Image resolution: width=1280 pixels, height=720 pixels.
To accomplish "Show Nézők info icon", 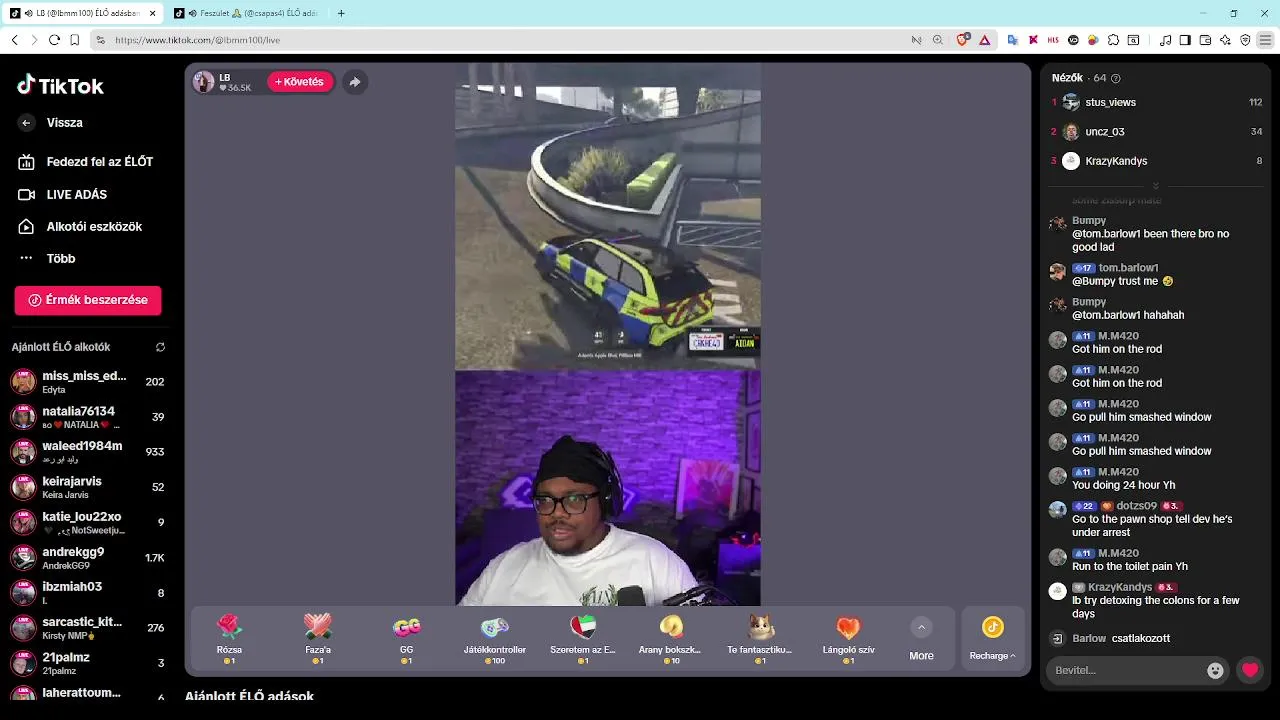I will (1116, 78).
